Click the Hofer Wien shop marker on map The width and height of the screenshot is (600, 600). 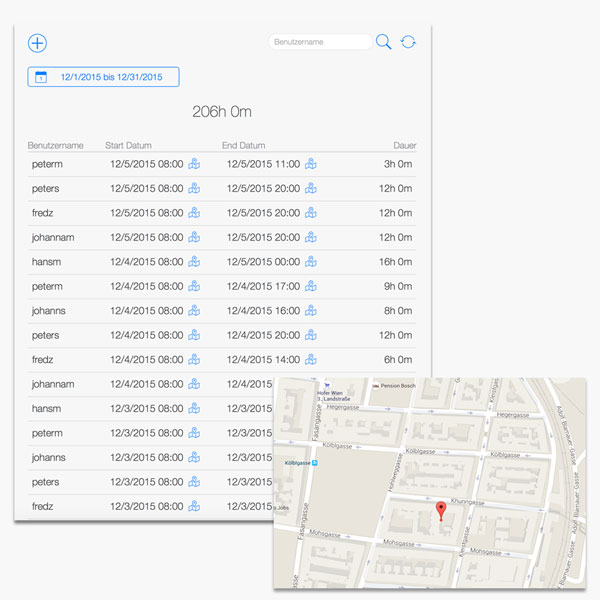tap(326, 384)
